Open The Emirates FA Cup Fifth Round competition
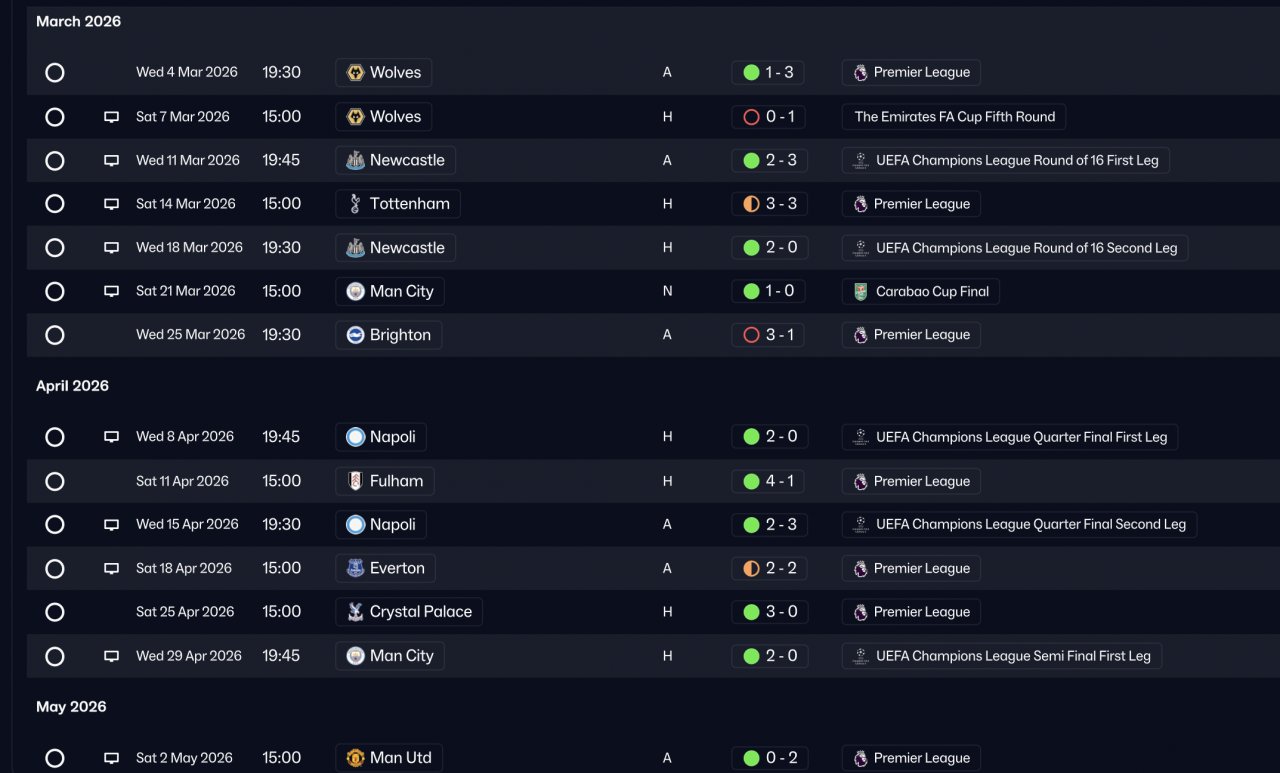Screen dimensions: 1280x773 (x=954, y=117)
